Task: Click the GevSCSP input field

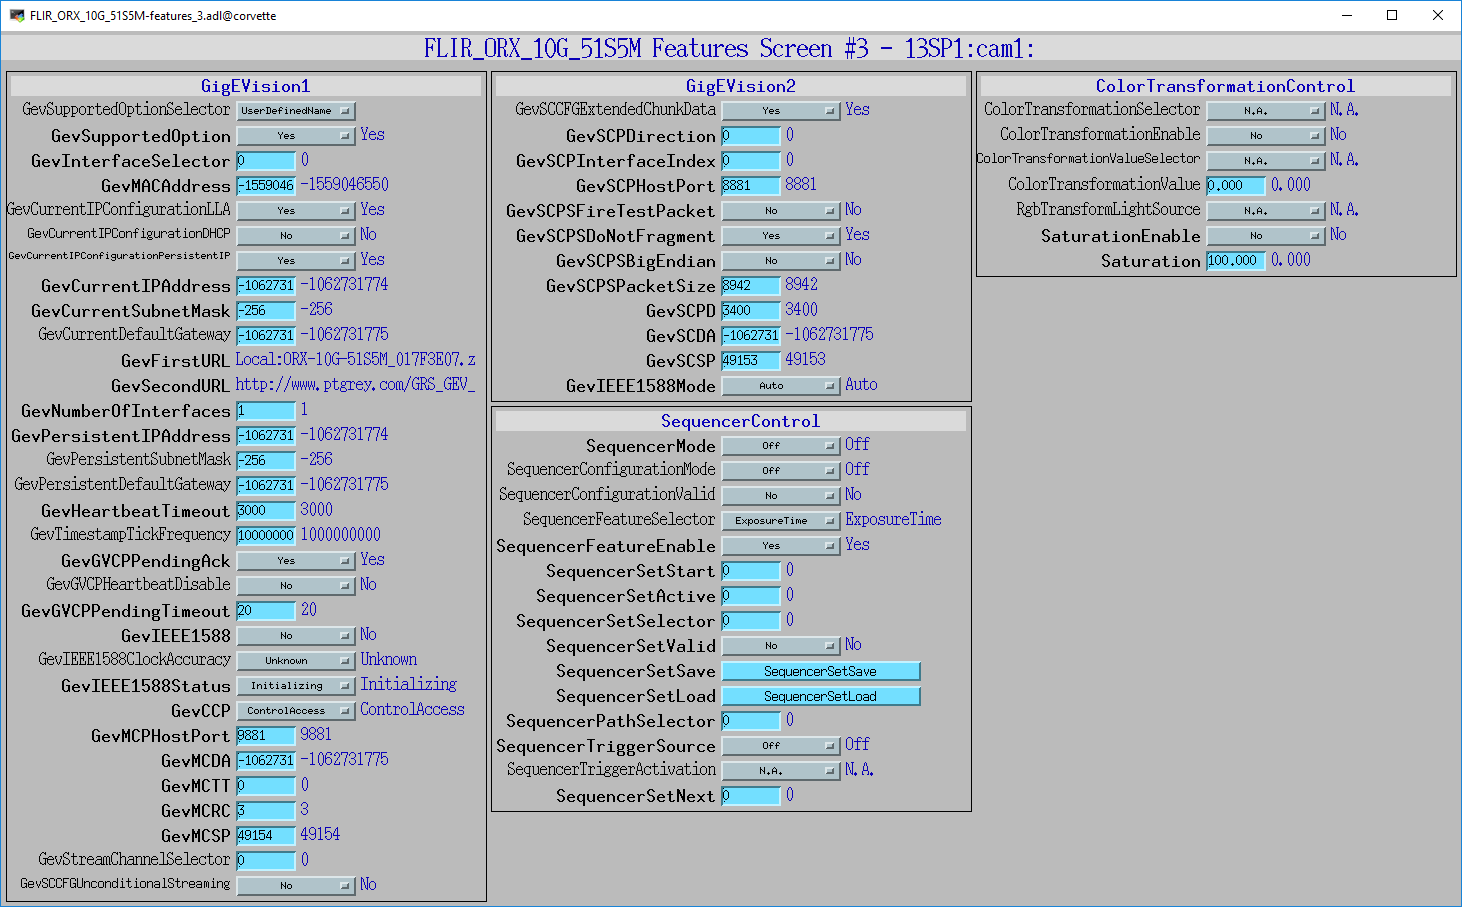Action: click(x=751, y=361)
